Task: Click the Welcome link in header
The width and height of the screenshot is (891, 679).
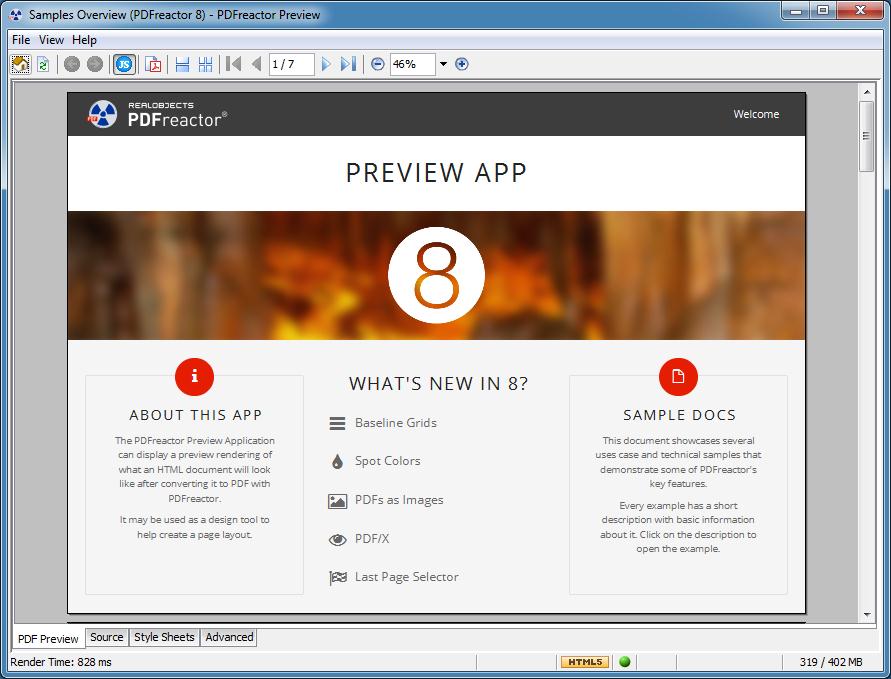Action: pos(756,114)
